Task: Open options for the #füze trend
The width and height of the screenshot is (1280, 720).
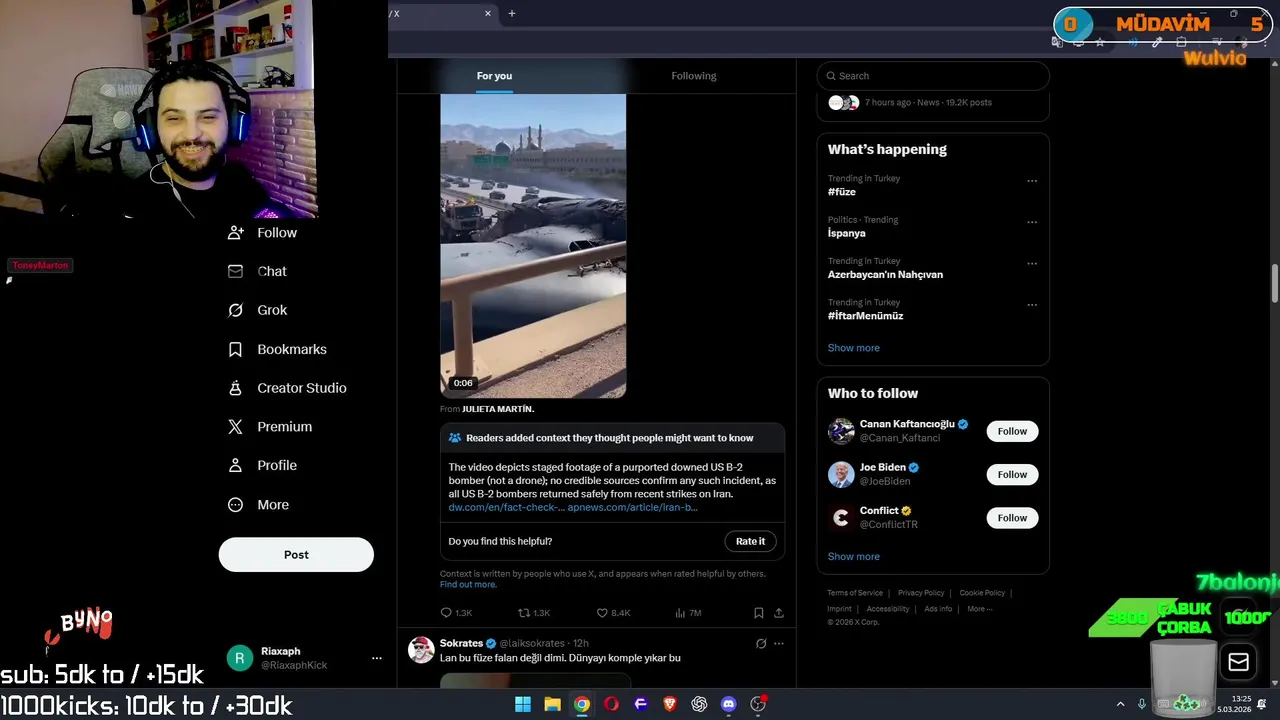Action: point(1032,181)
